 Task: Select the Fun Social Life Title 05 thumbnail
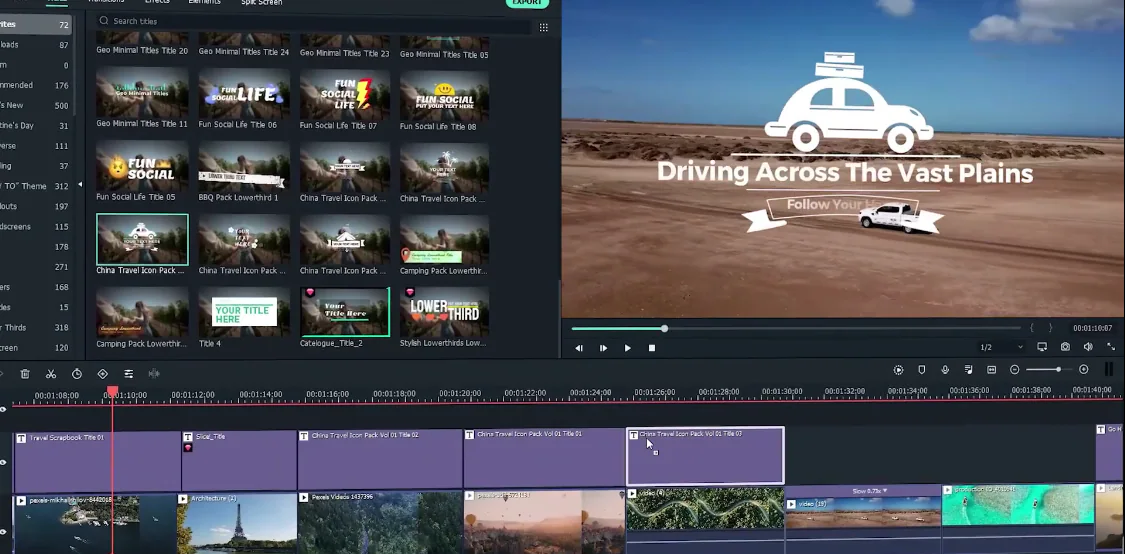(142, 166)
